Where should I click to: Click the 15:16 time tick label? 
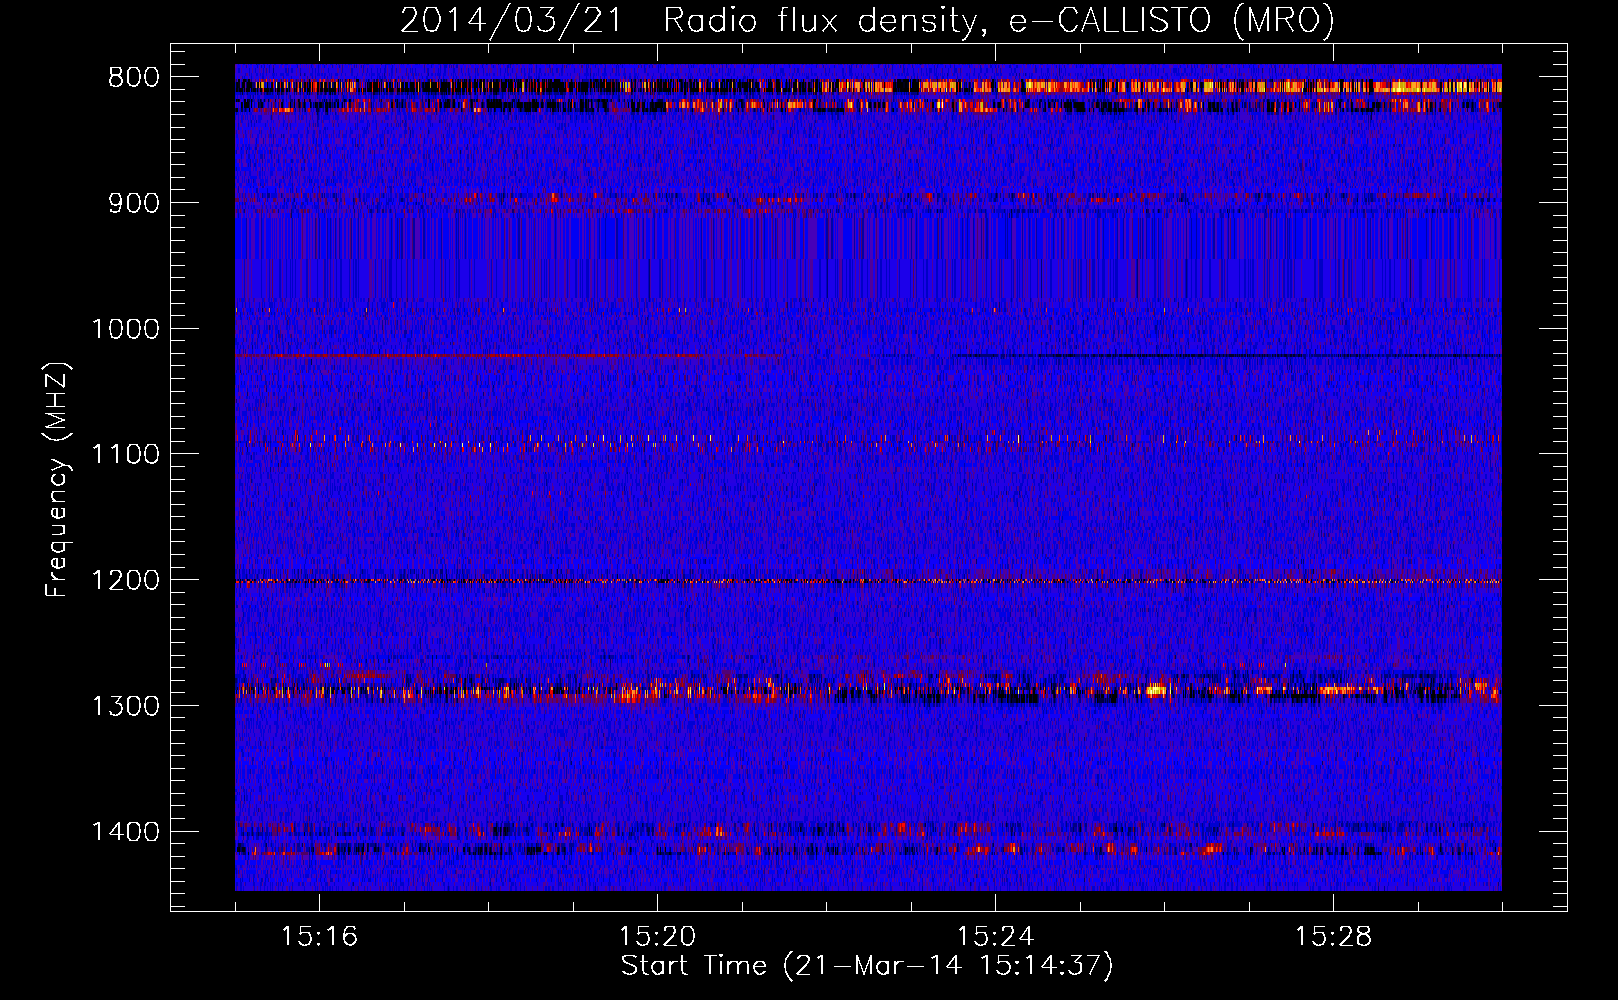point(319,937)
